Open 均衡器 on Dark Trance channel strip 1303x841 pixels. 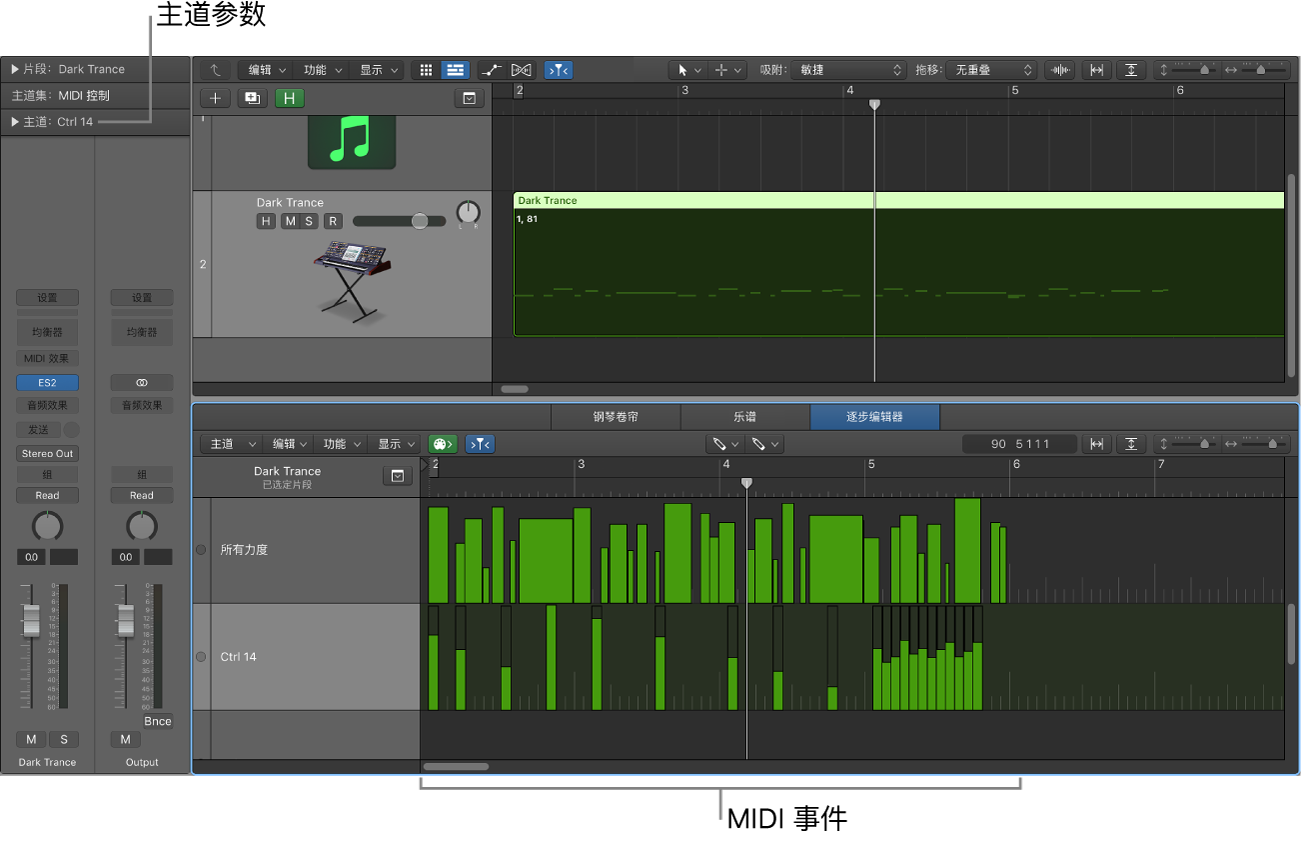pos(47,333)
